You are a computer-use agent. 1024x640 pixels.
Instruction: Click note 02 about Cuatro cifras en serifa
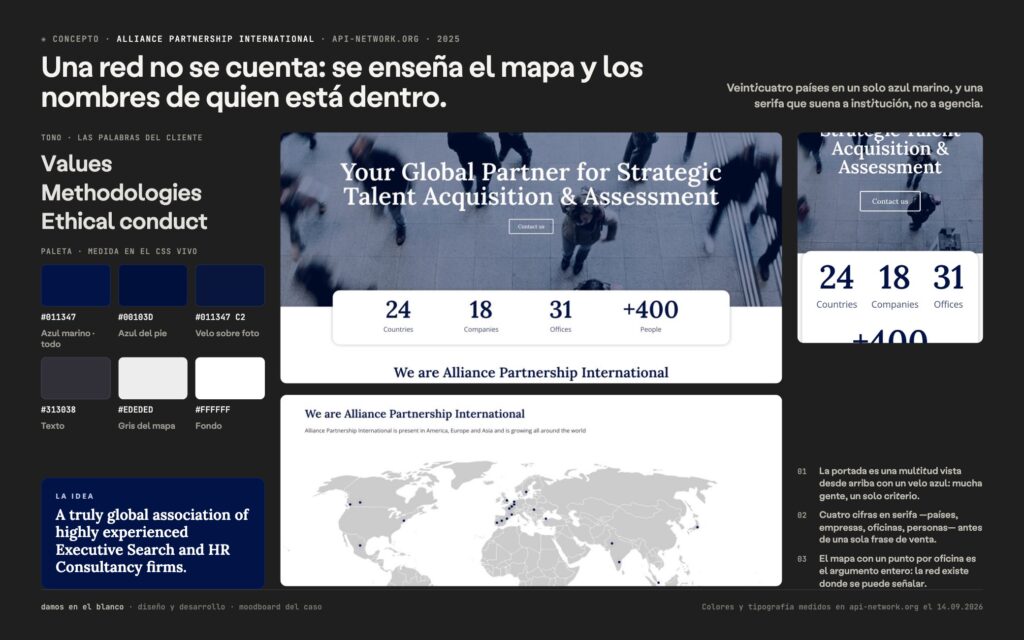pos(900,527)
